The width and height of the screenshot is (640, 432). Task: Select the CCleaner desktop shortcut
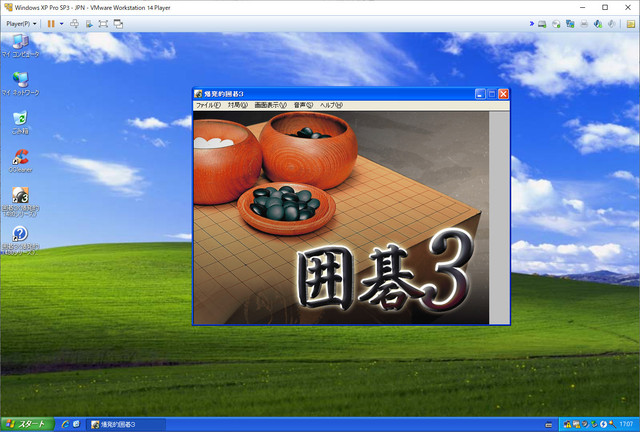(20, 160)
